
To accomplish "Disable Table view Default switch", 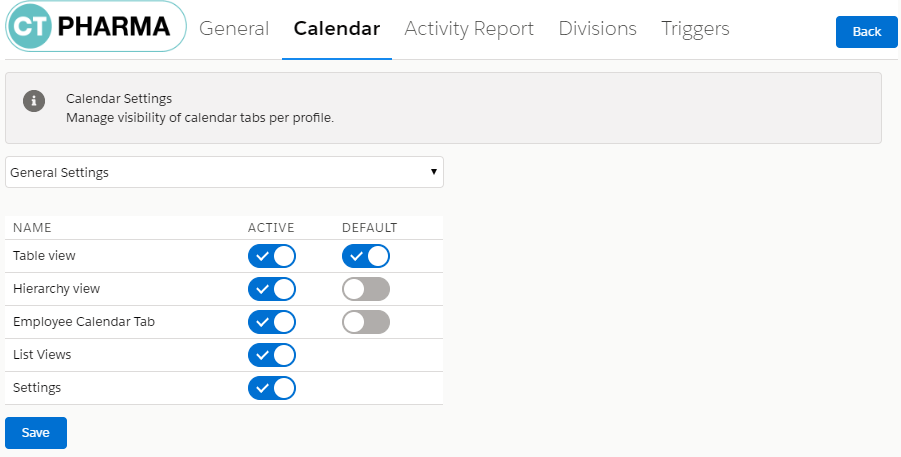I will click(x=366, y=256).
